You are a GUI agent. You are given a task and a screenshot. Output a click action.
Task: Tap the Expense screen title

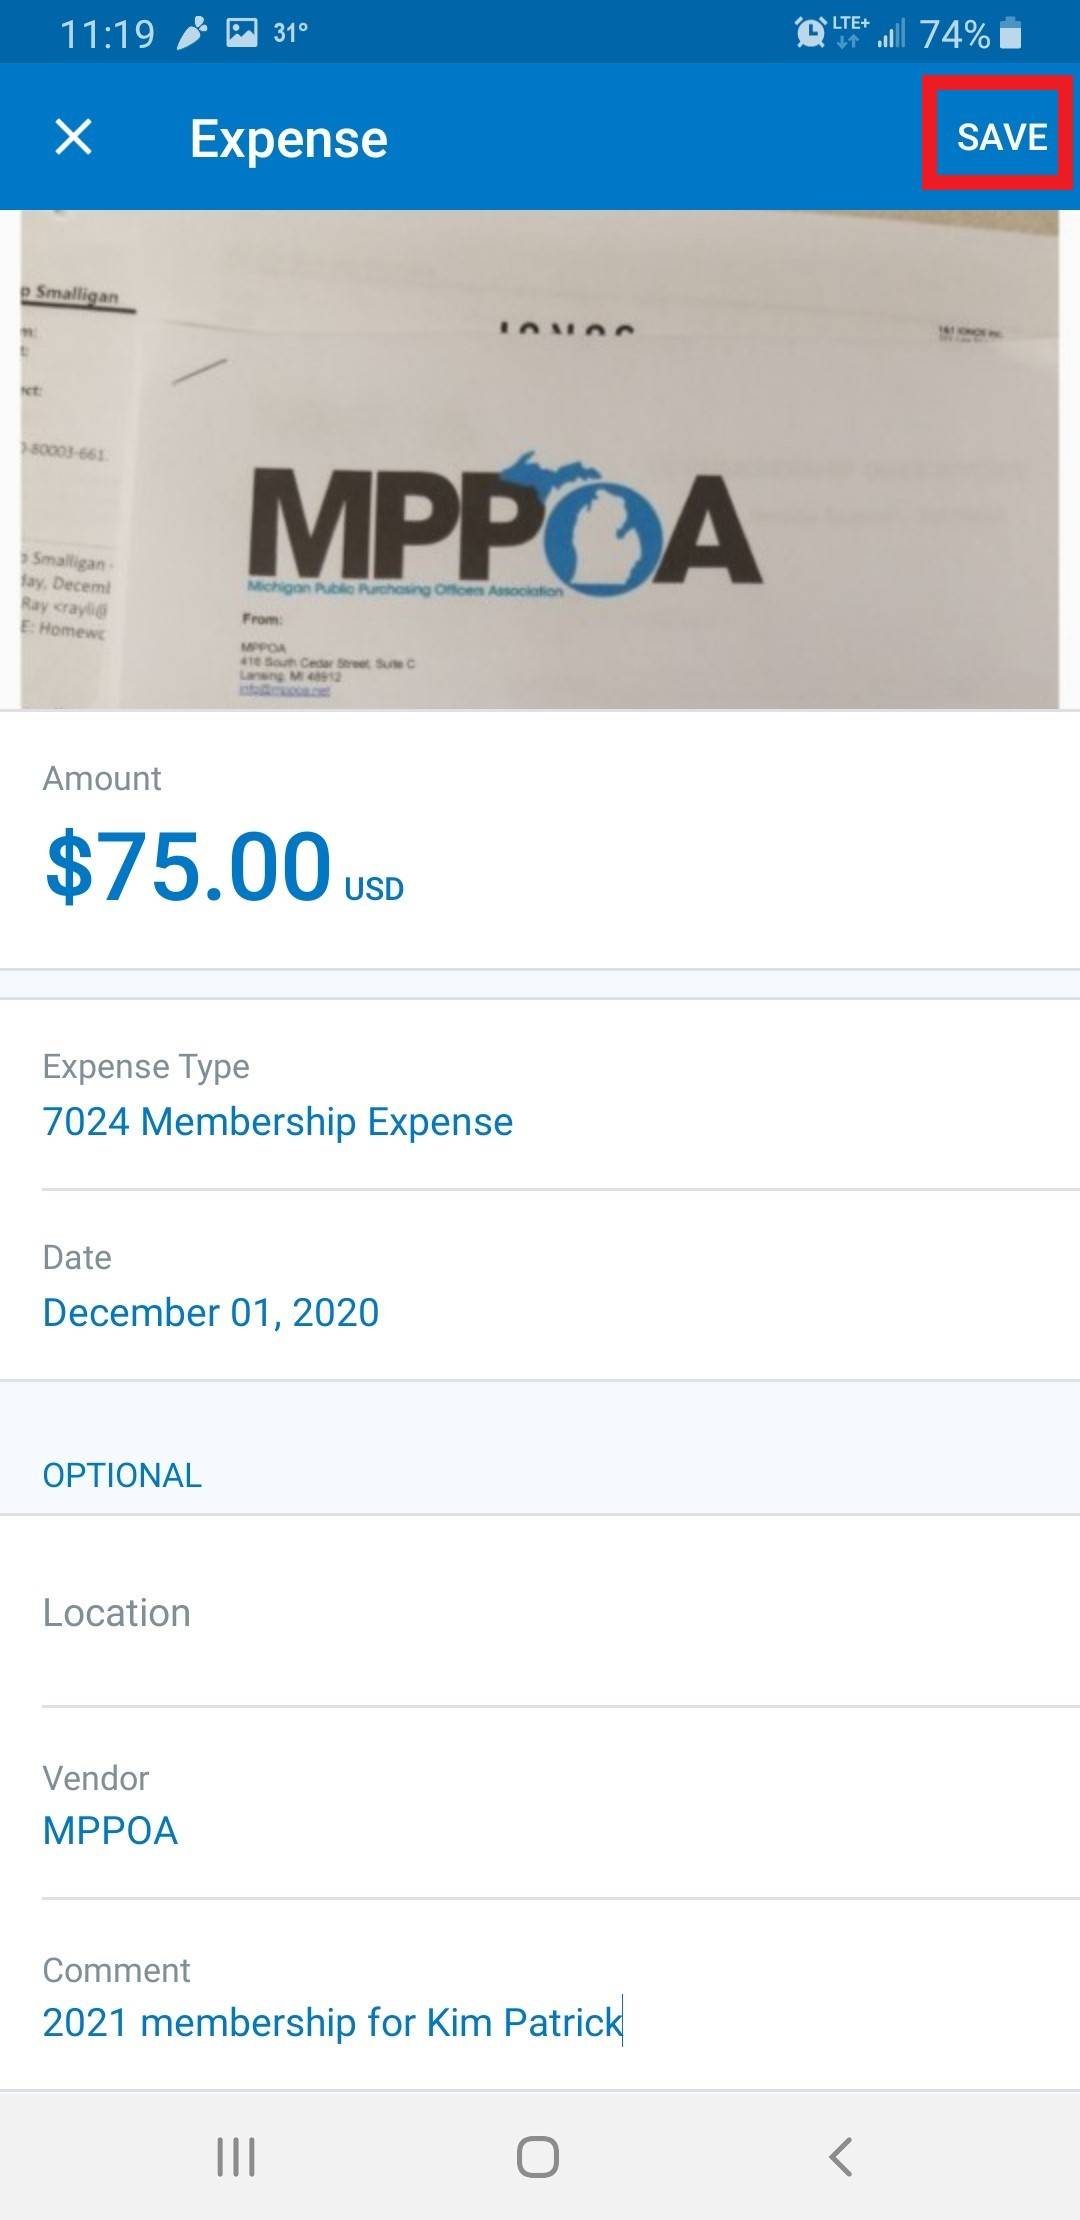pos(289,139)
